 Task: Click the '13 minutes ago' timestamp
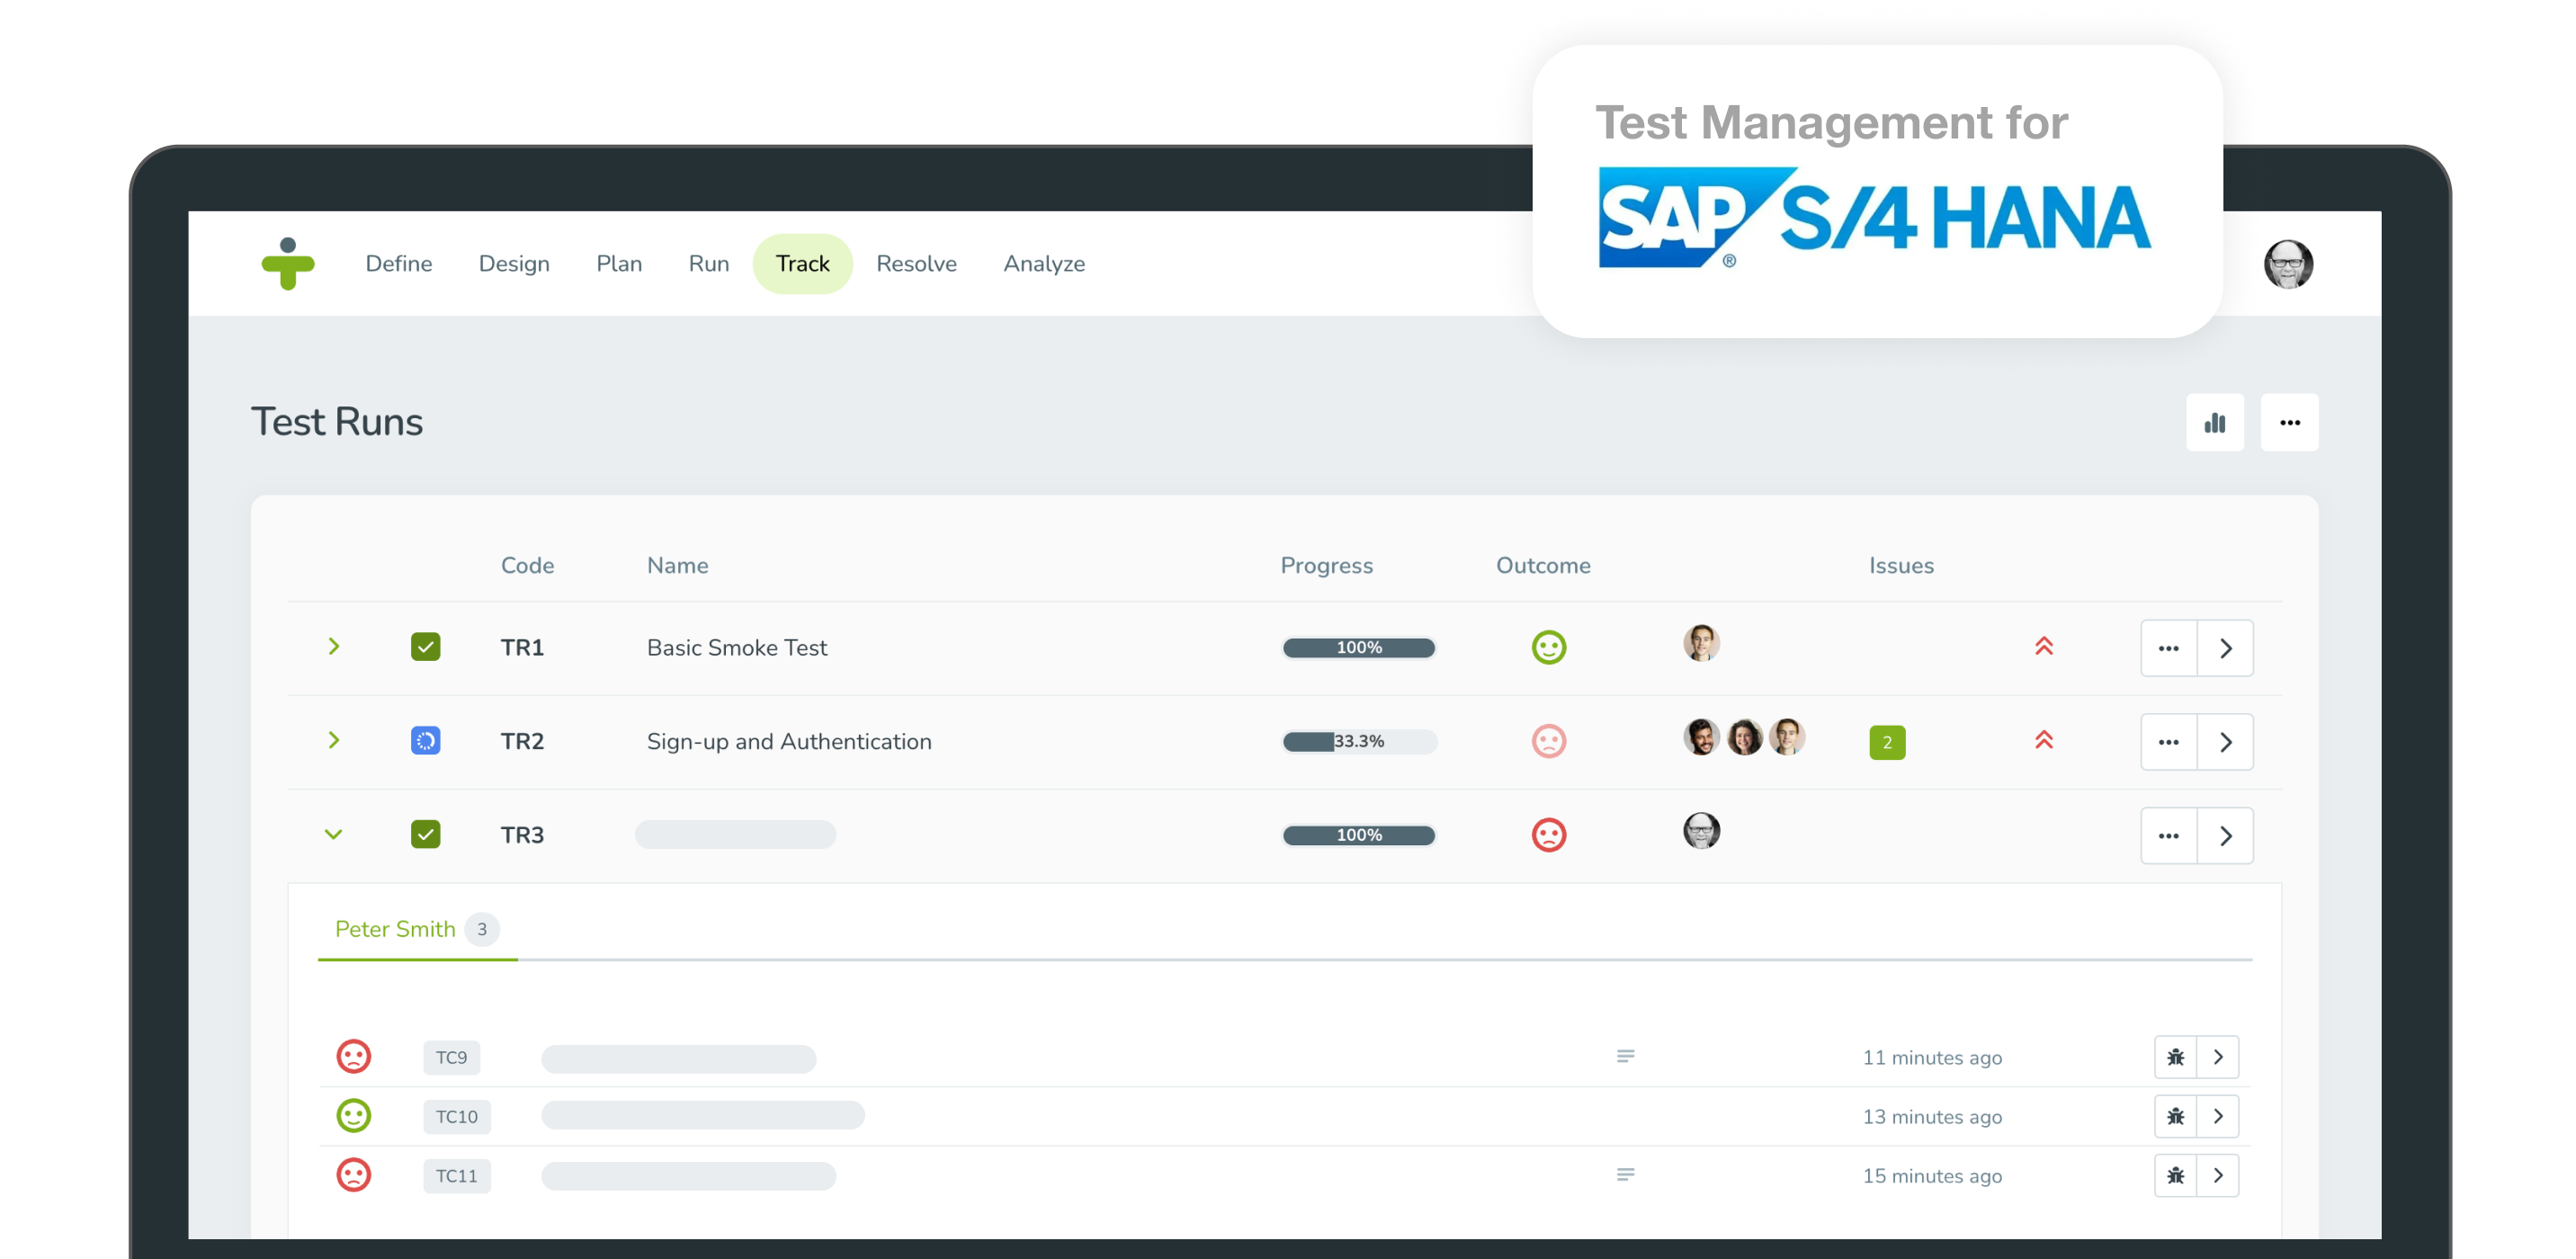[x=1931, y=1117]
